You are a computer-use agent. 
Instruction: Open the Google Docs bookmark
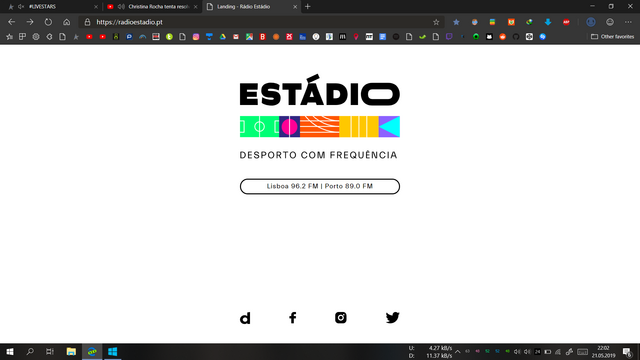(x=382, y=37)
